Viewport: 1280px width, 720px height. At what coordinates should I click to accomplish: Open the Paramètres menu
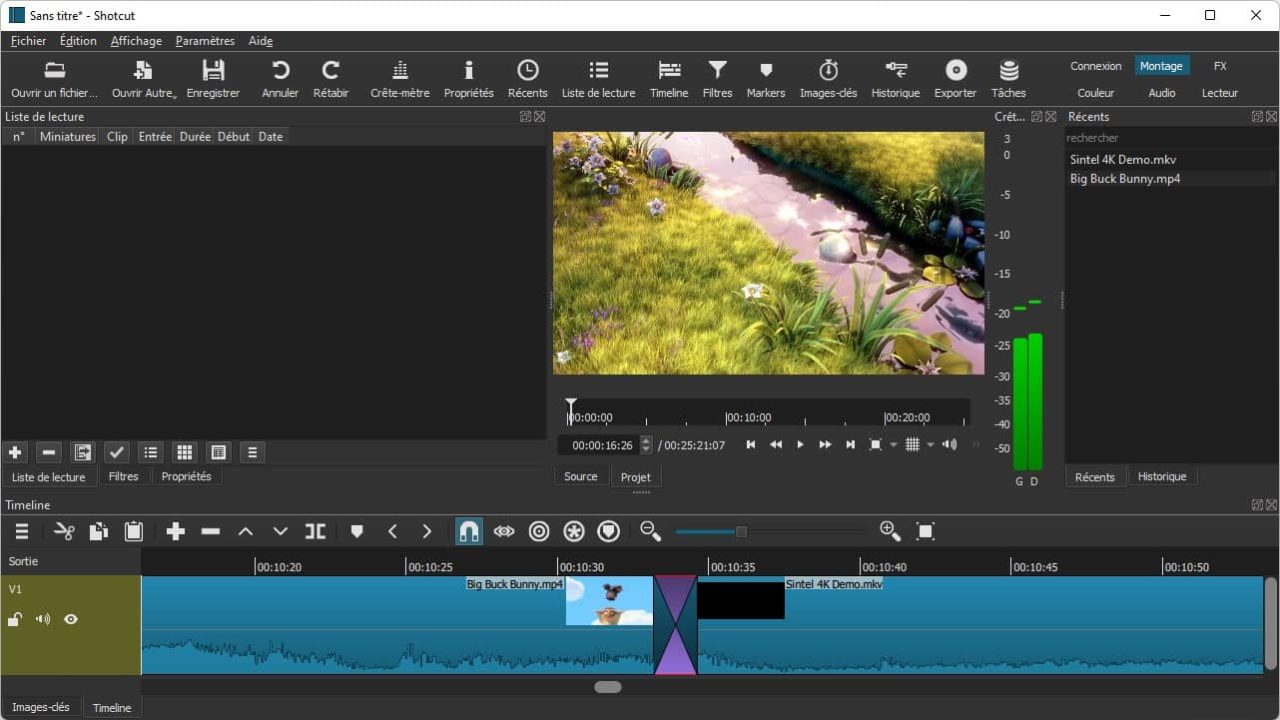pos(205,41)
